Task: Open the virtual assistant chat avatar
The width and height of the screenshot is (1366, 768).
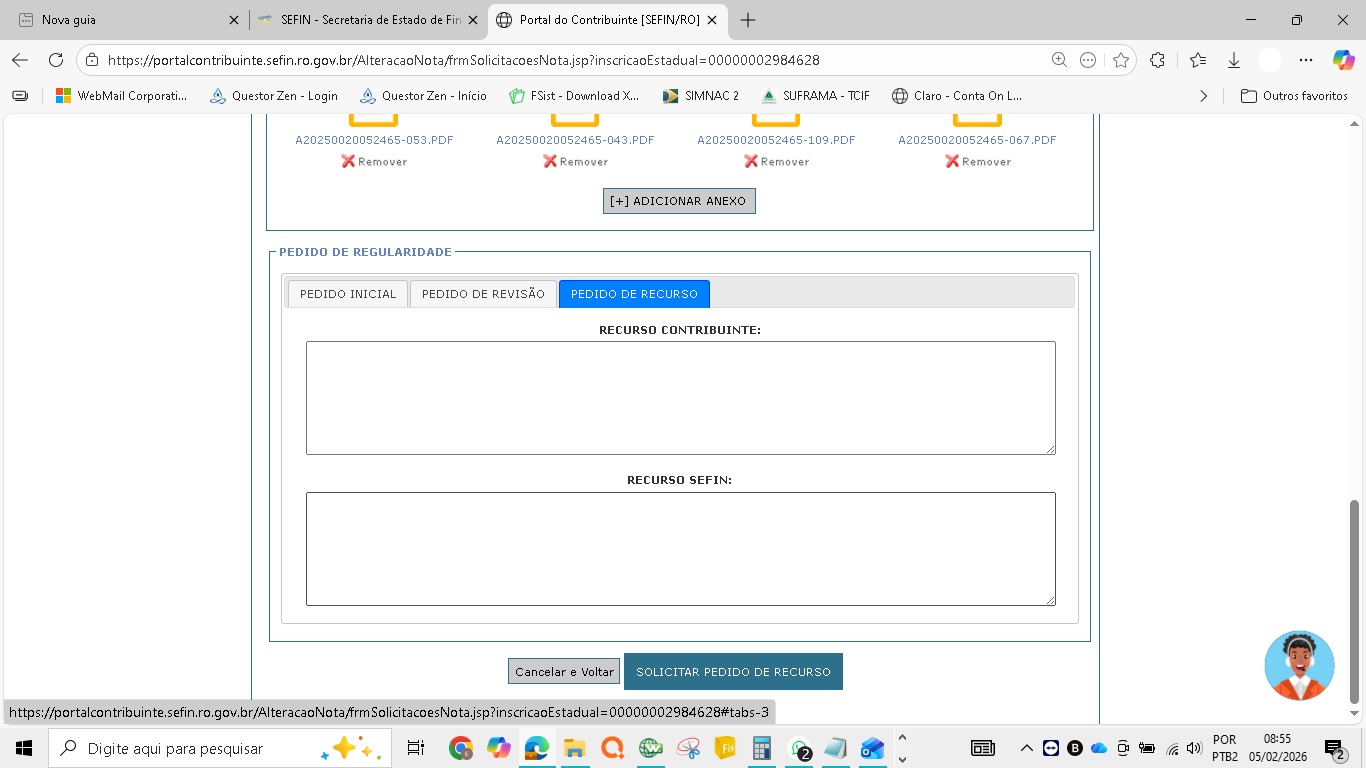Action: tap(1299, 665)
